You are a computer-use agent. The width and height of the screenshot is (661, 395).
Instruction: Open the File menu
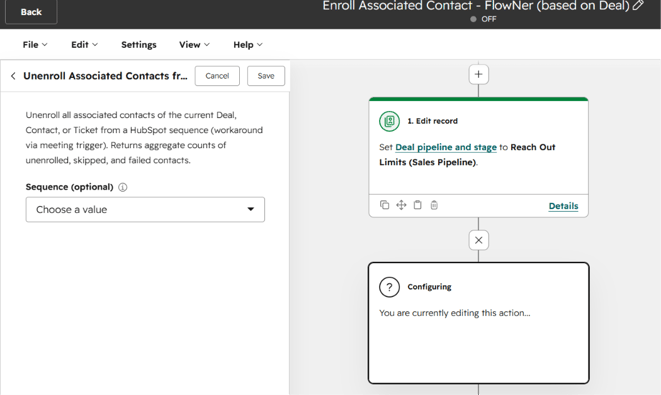point(35,45)
